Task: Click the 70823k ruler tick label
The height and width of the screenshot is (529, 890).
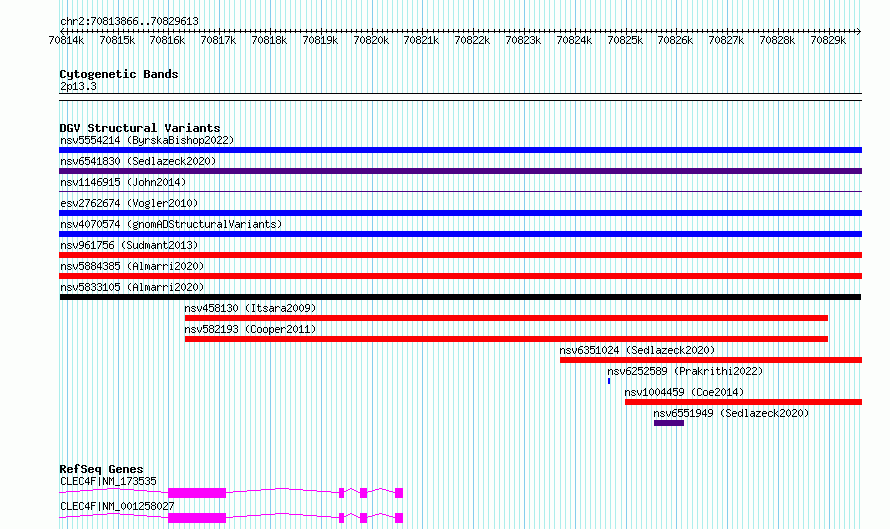Action: tap(523, 40)
